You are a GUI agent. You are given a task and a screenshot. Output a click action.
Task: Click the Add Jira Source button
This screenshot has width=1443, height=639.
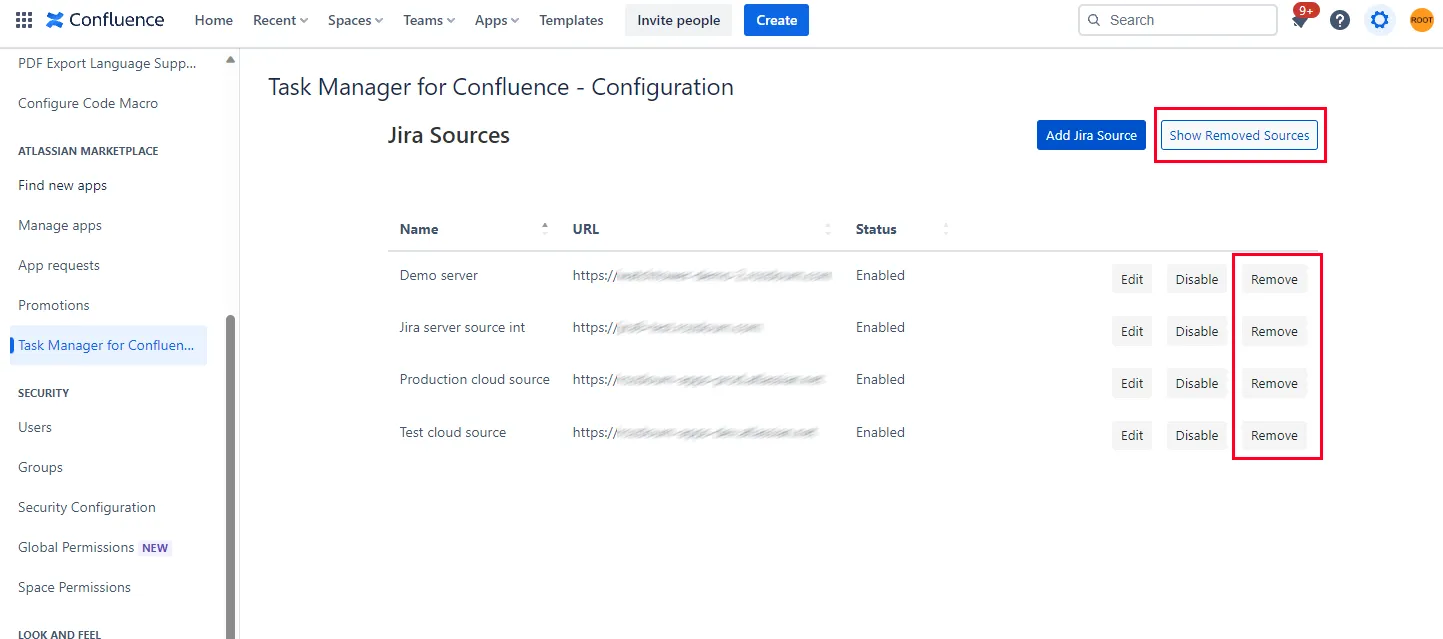point(1091,135)
